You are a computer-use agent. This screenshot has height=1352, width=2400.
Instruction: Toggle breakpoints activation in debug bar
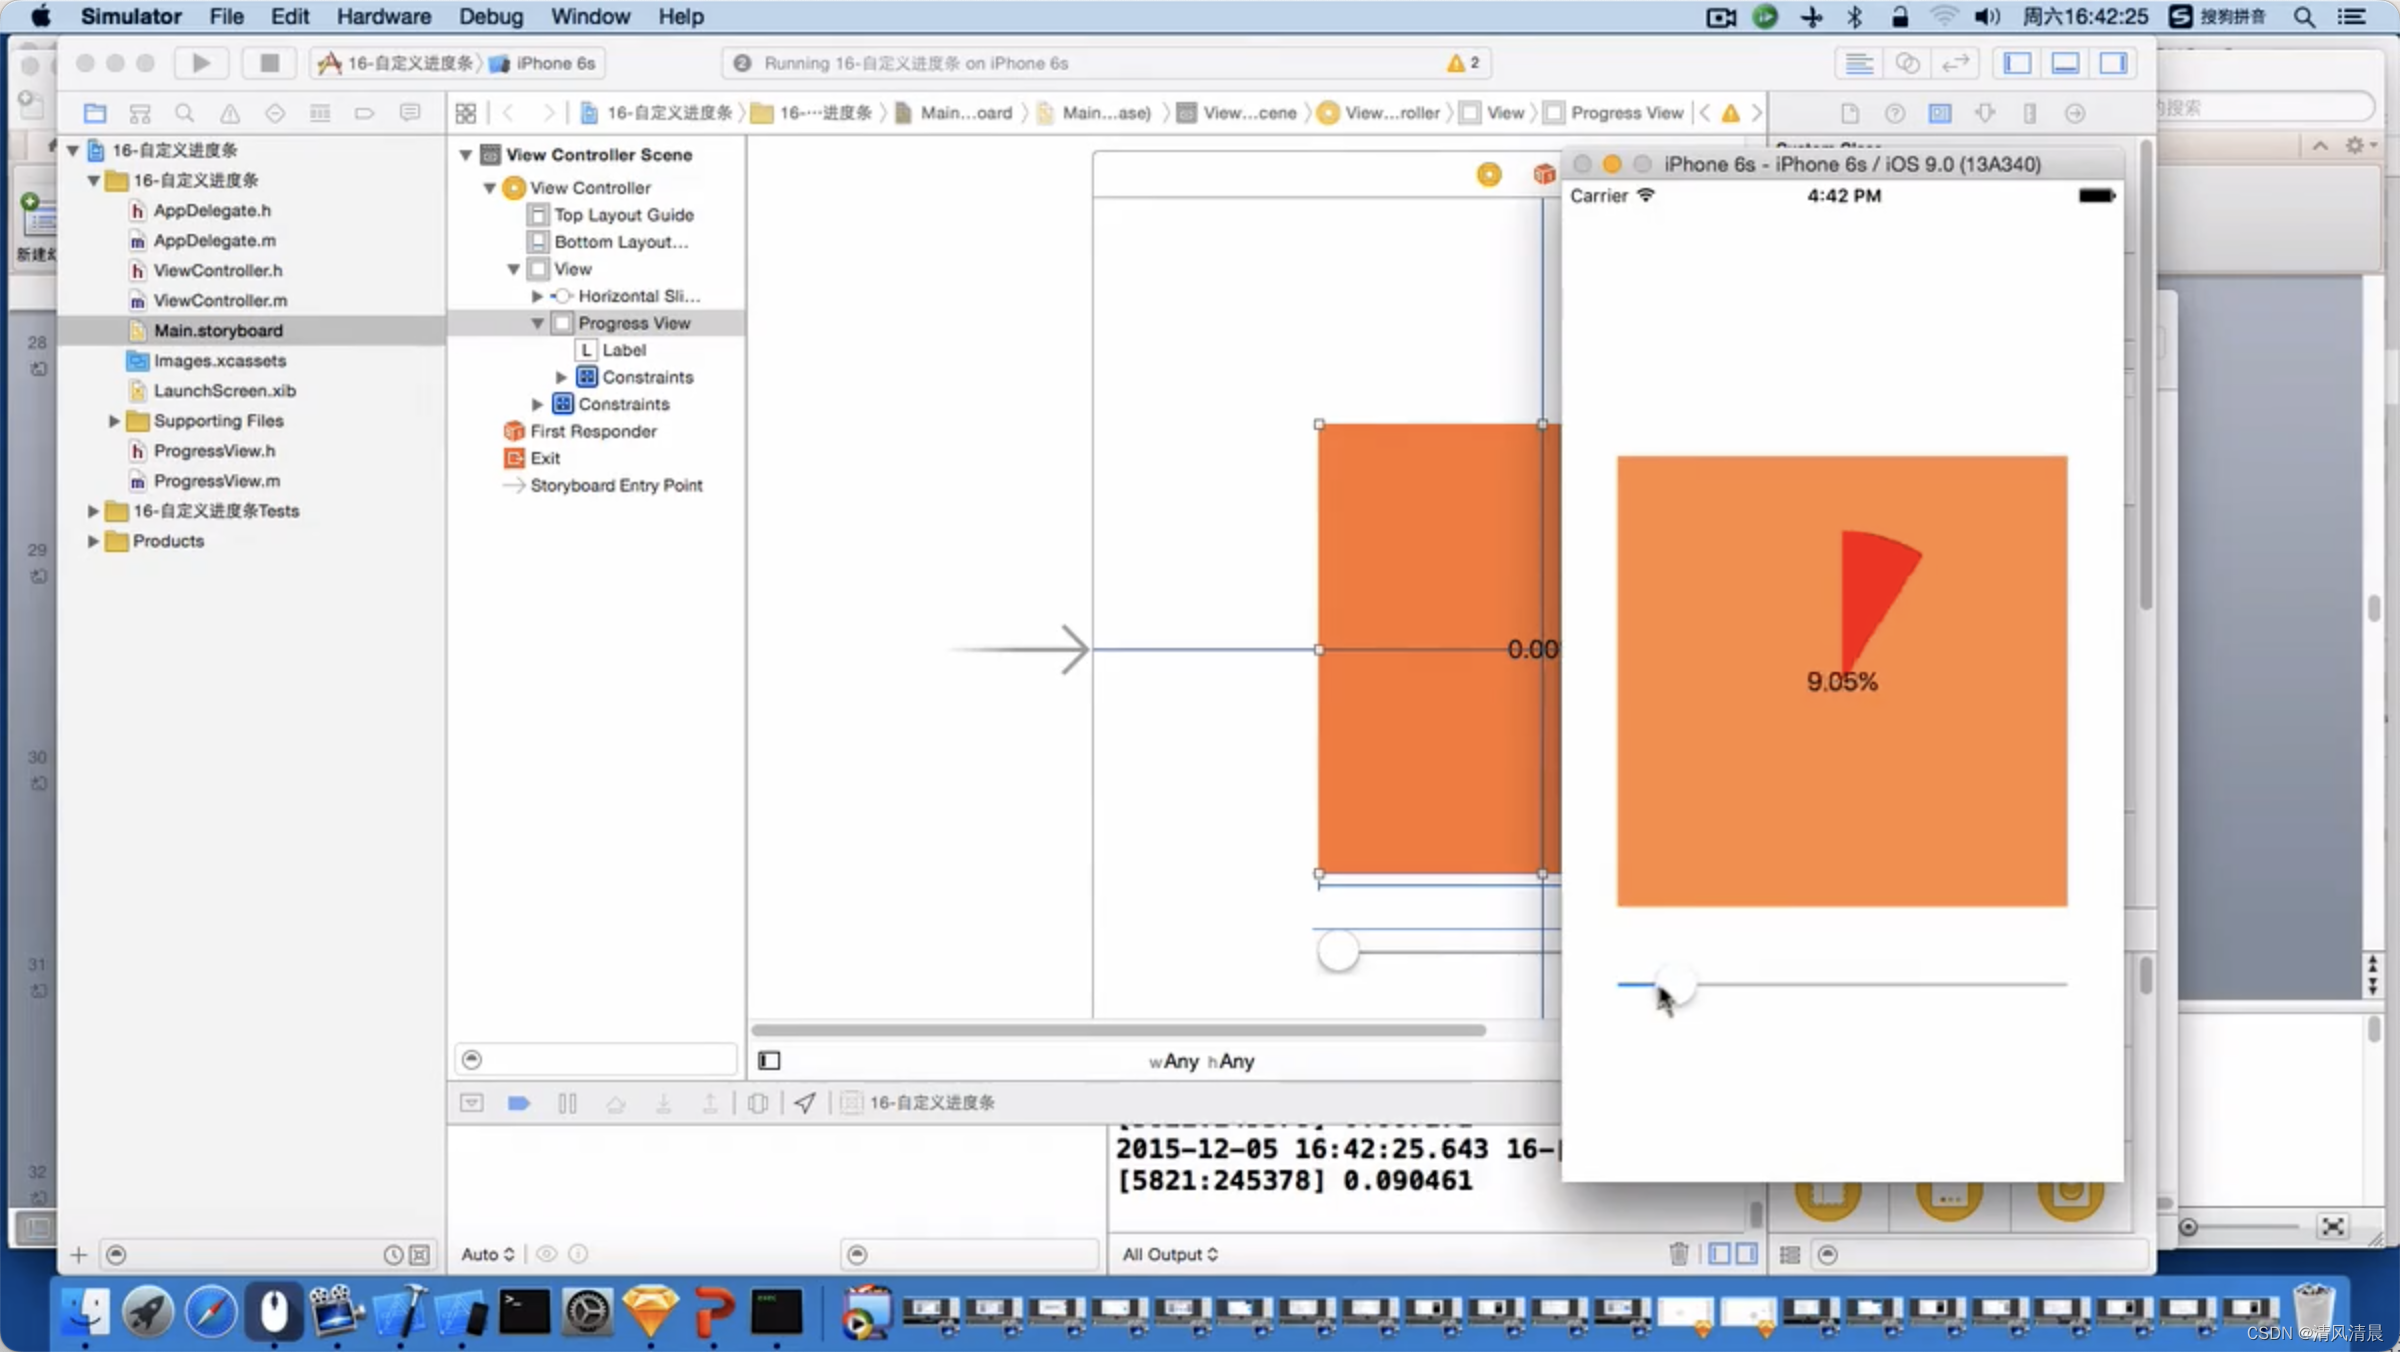[519, 1102]
